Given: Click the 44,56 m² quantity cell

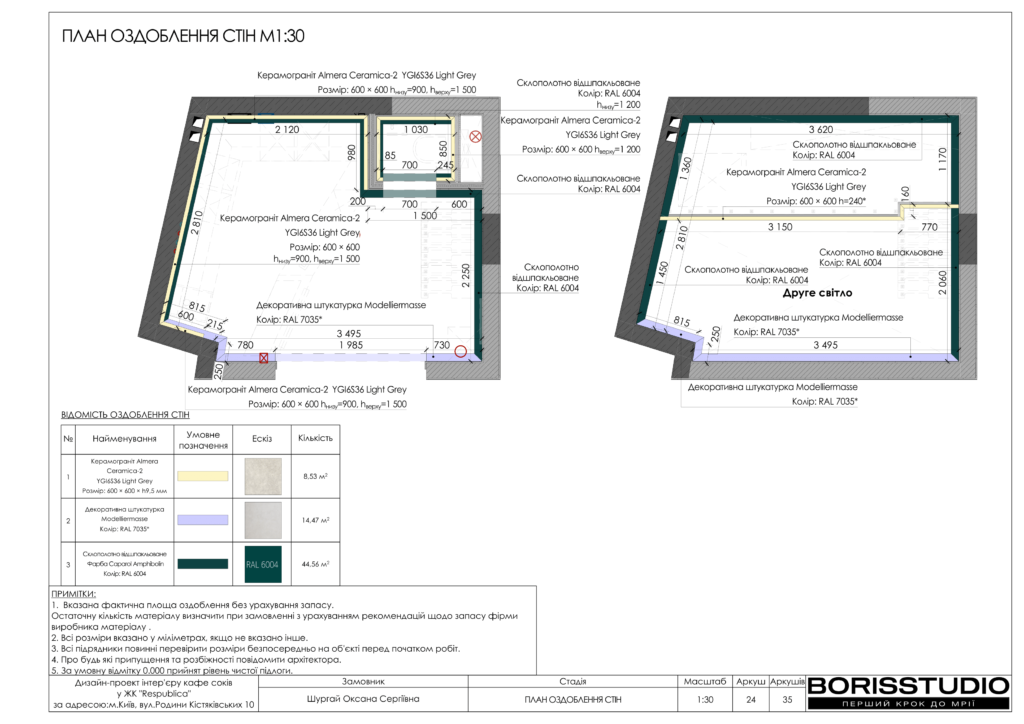Looking at the screenshot, I should 316,564.
